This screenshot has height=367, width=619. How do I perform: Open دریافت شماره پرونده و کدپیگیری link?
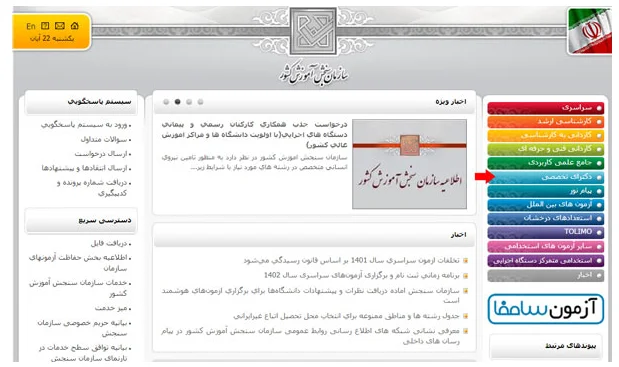[x=92, y=188]
